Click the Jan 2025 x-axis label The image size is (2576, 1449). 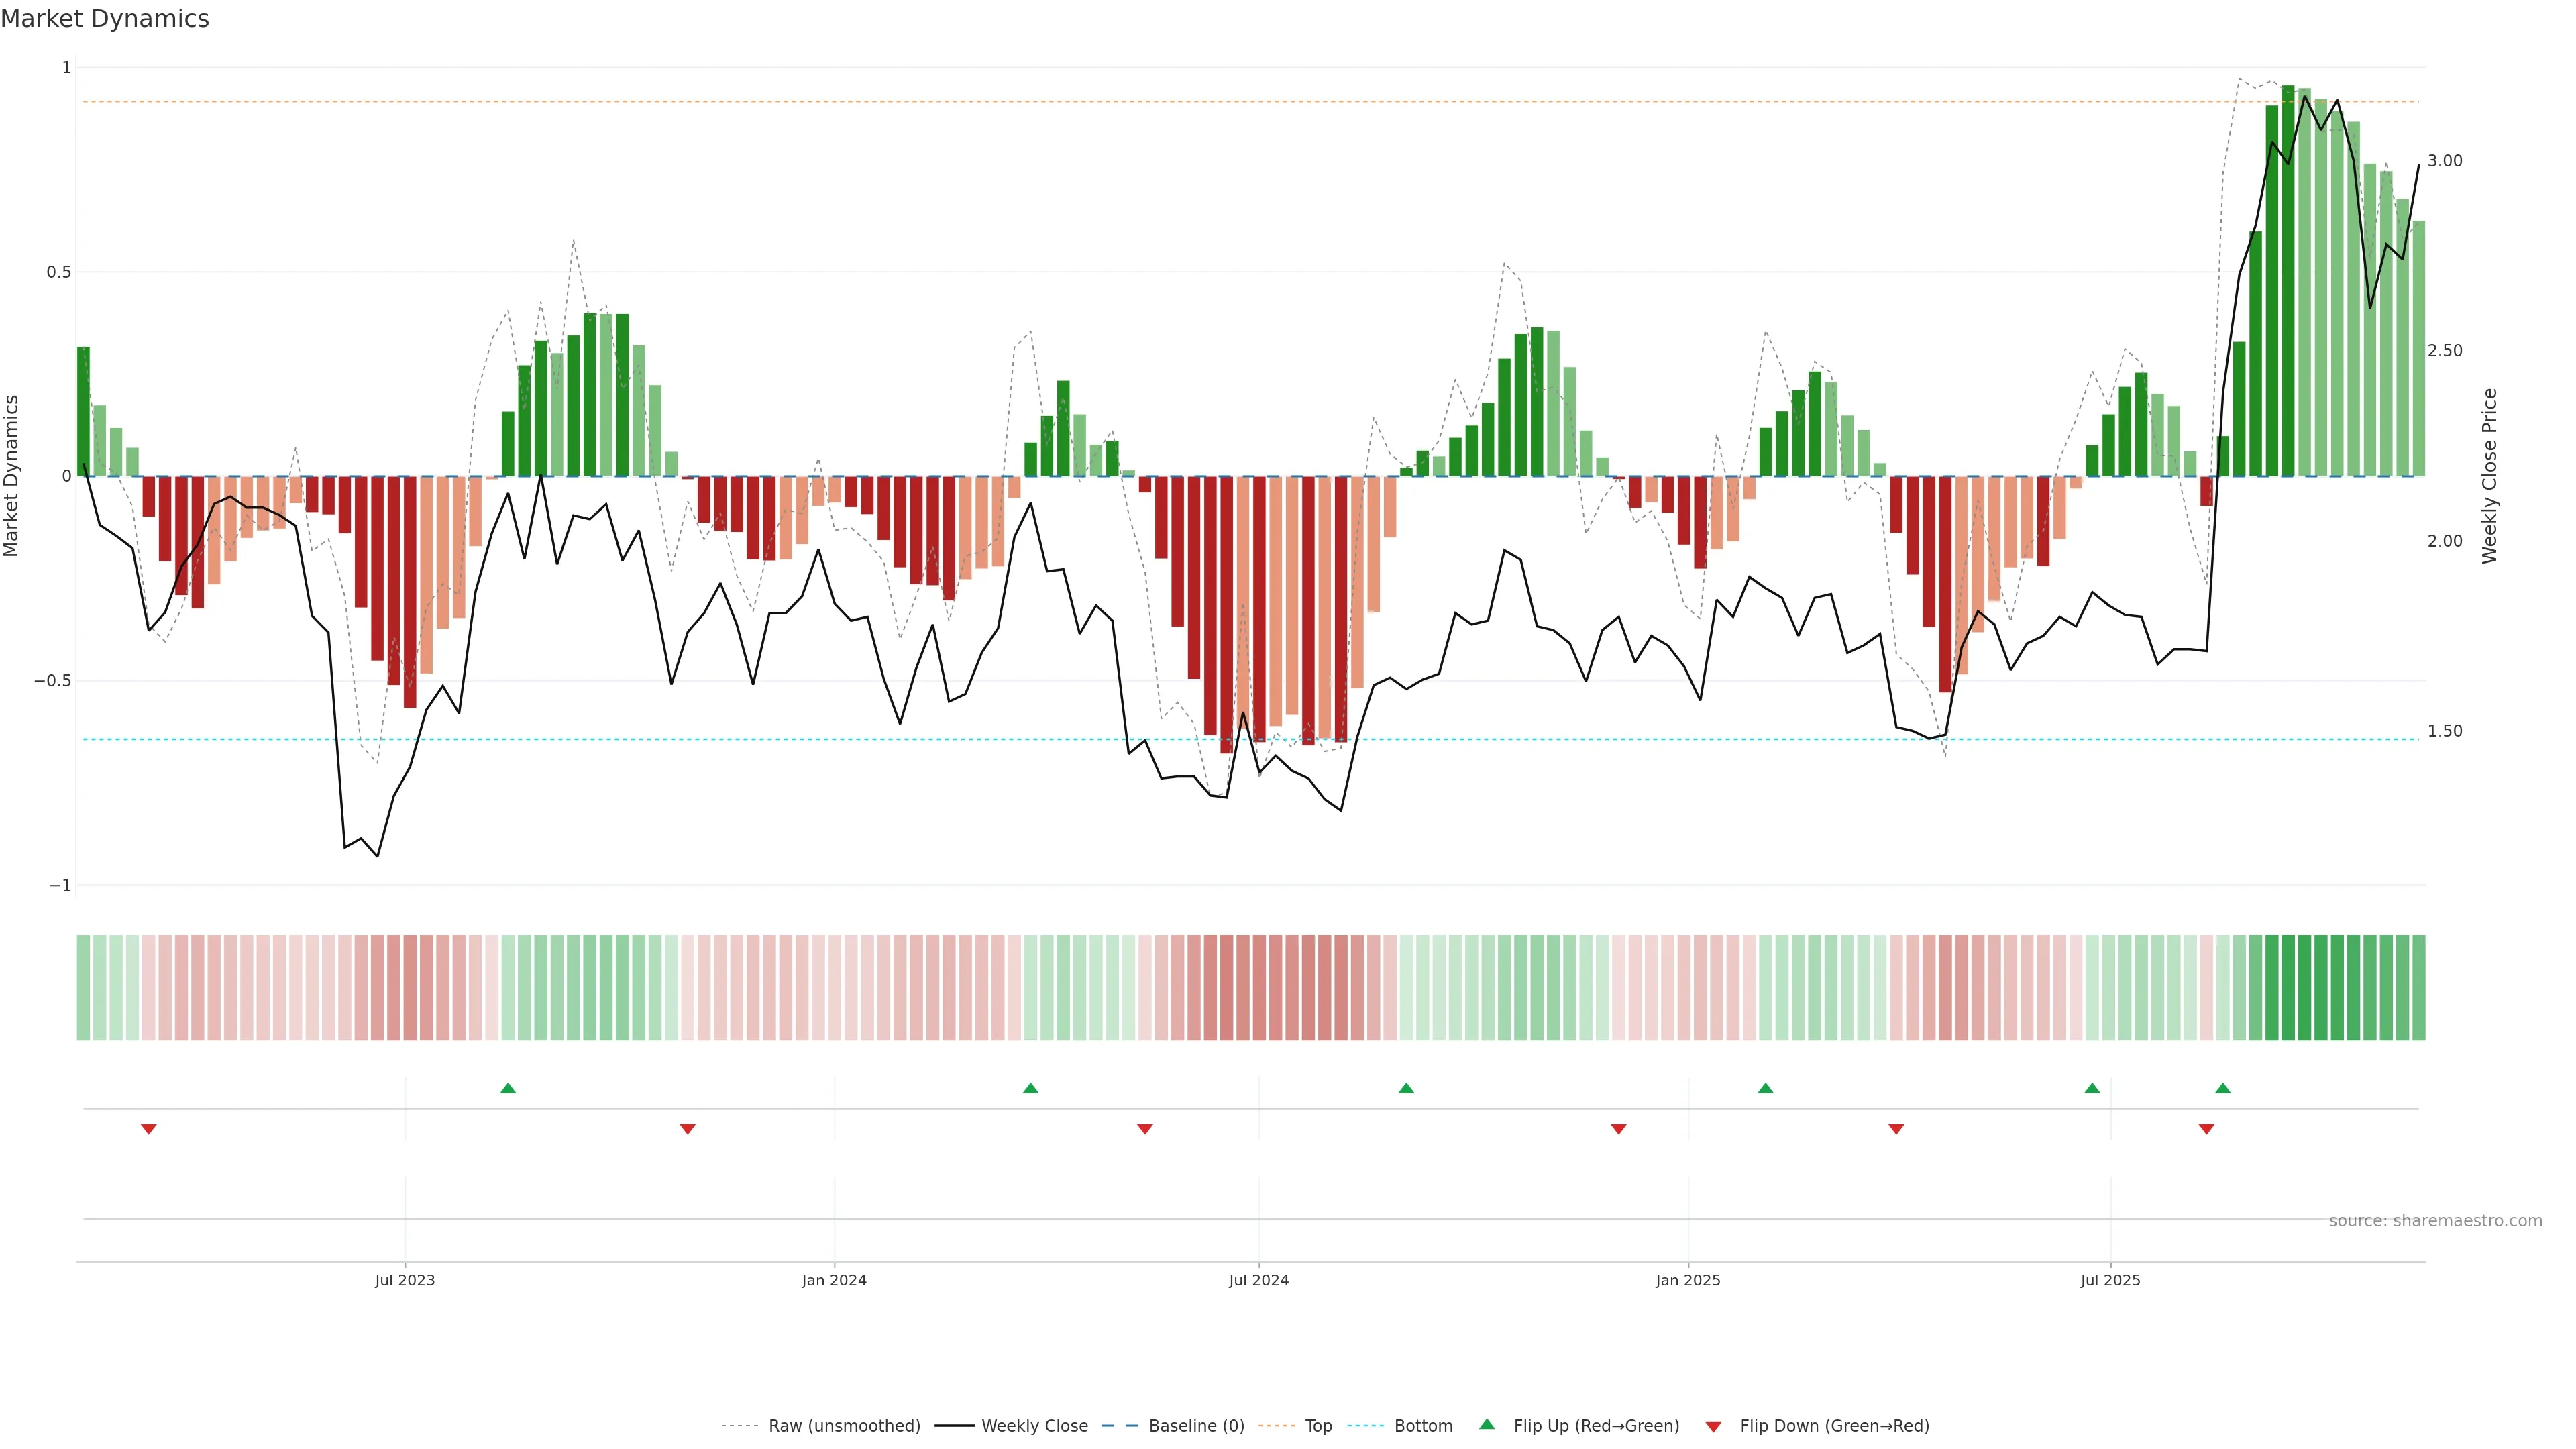coord(1688,1280)
